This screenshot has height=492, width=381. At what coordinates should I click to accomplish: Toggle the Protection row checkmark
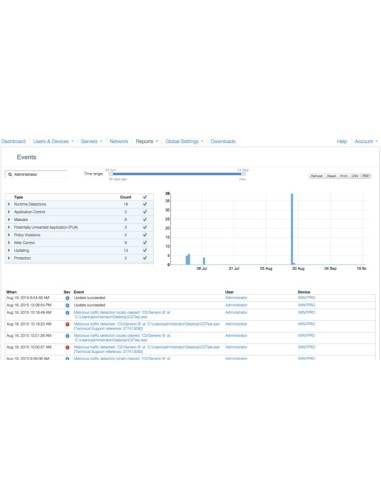(145, 258)
